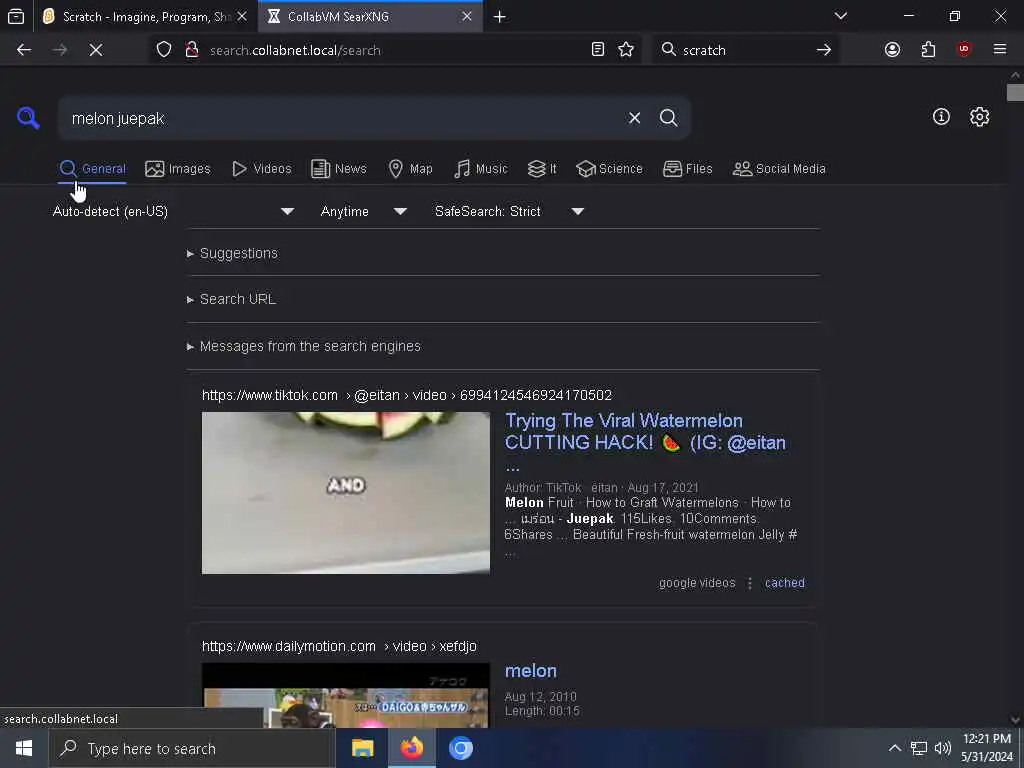
Task: Open Firefox View icon
Action: coord(16,16)
